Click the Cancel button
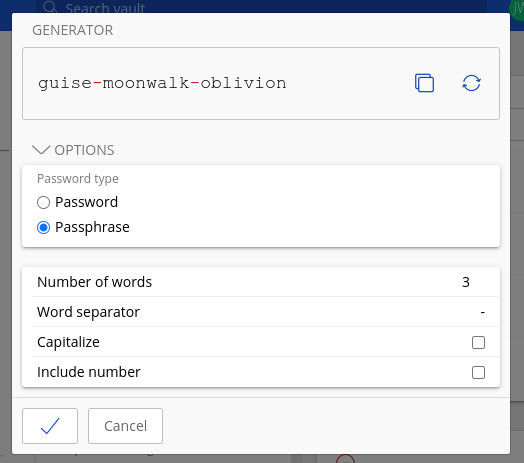The width and height of the screenshot is (524, 463). pos(125,426)
